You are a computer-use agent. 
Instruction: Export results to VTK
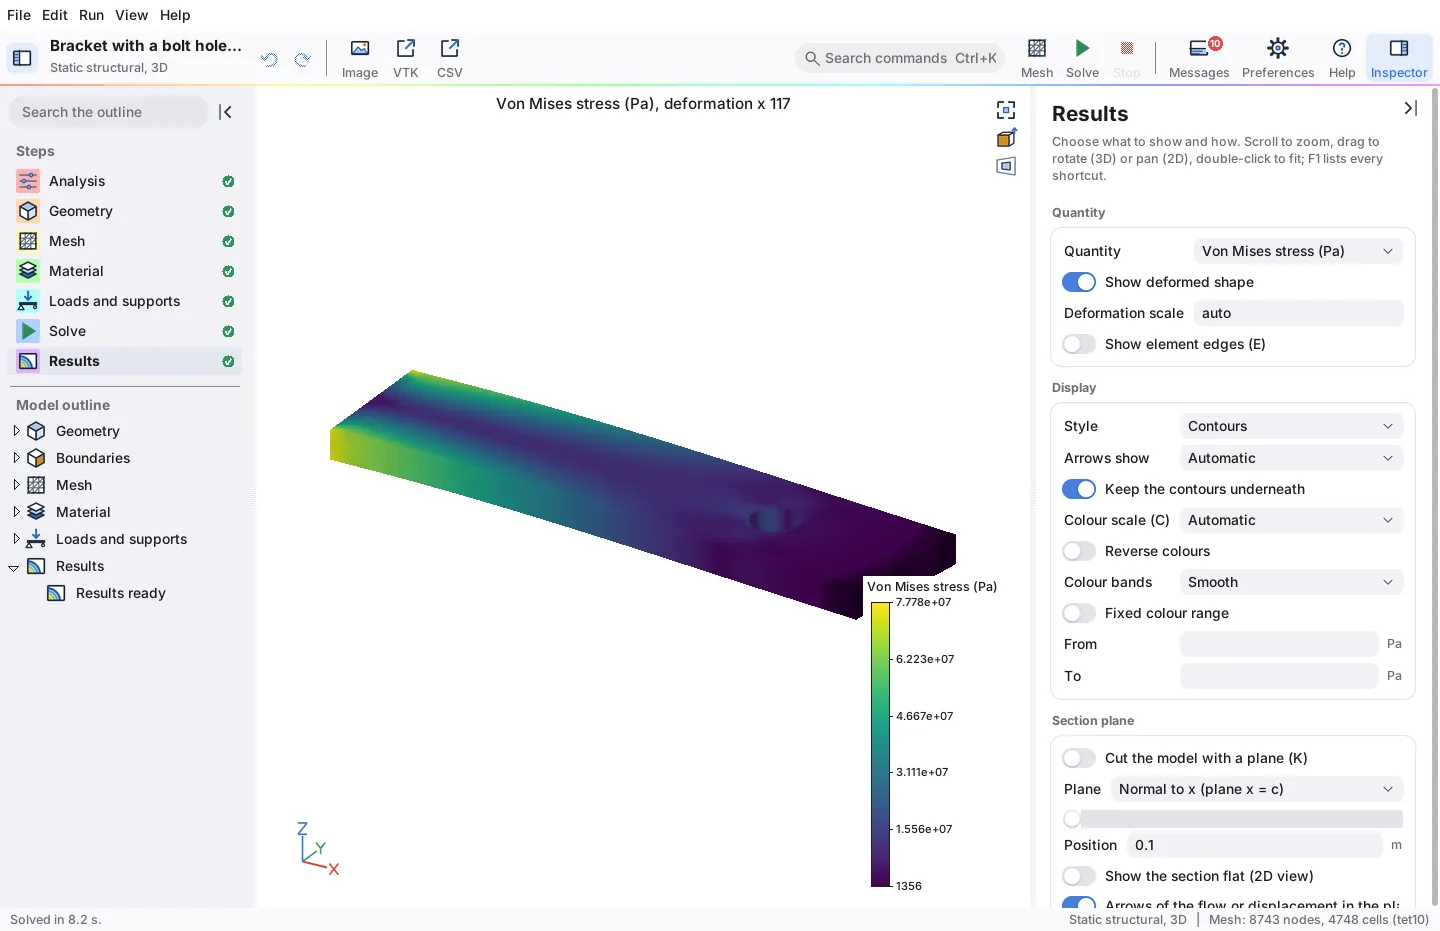click(x=406, y=58)
